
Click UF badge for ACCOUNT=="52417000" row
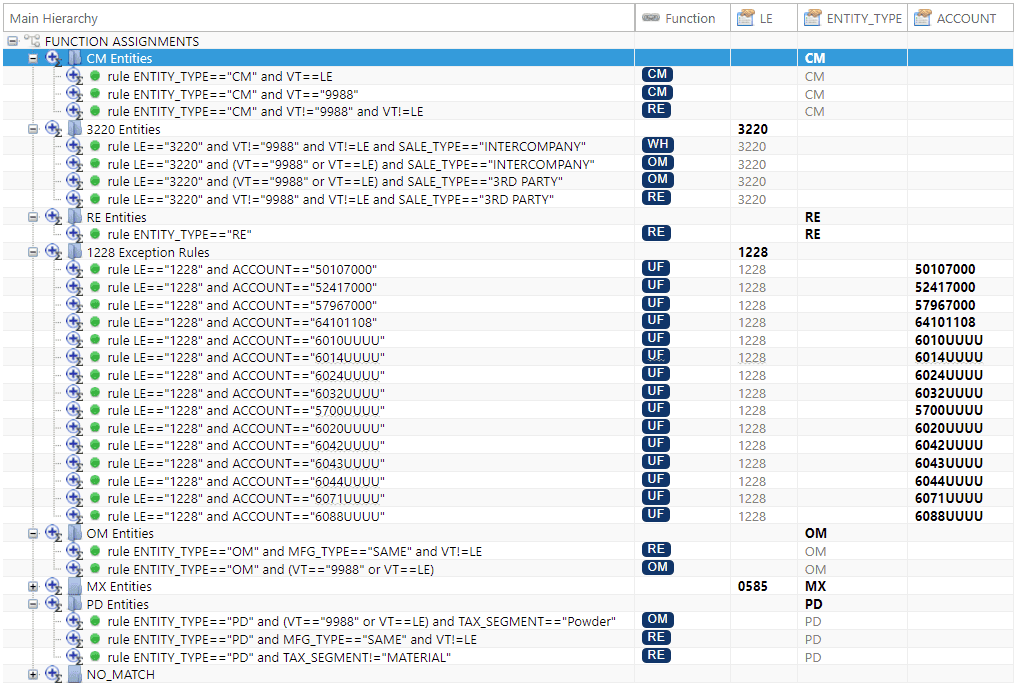656,285
